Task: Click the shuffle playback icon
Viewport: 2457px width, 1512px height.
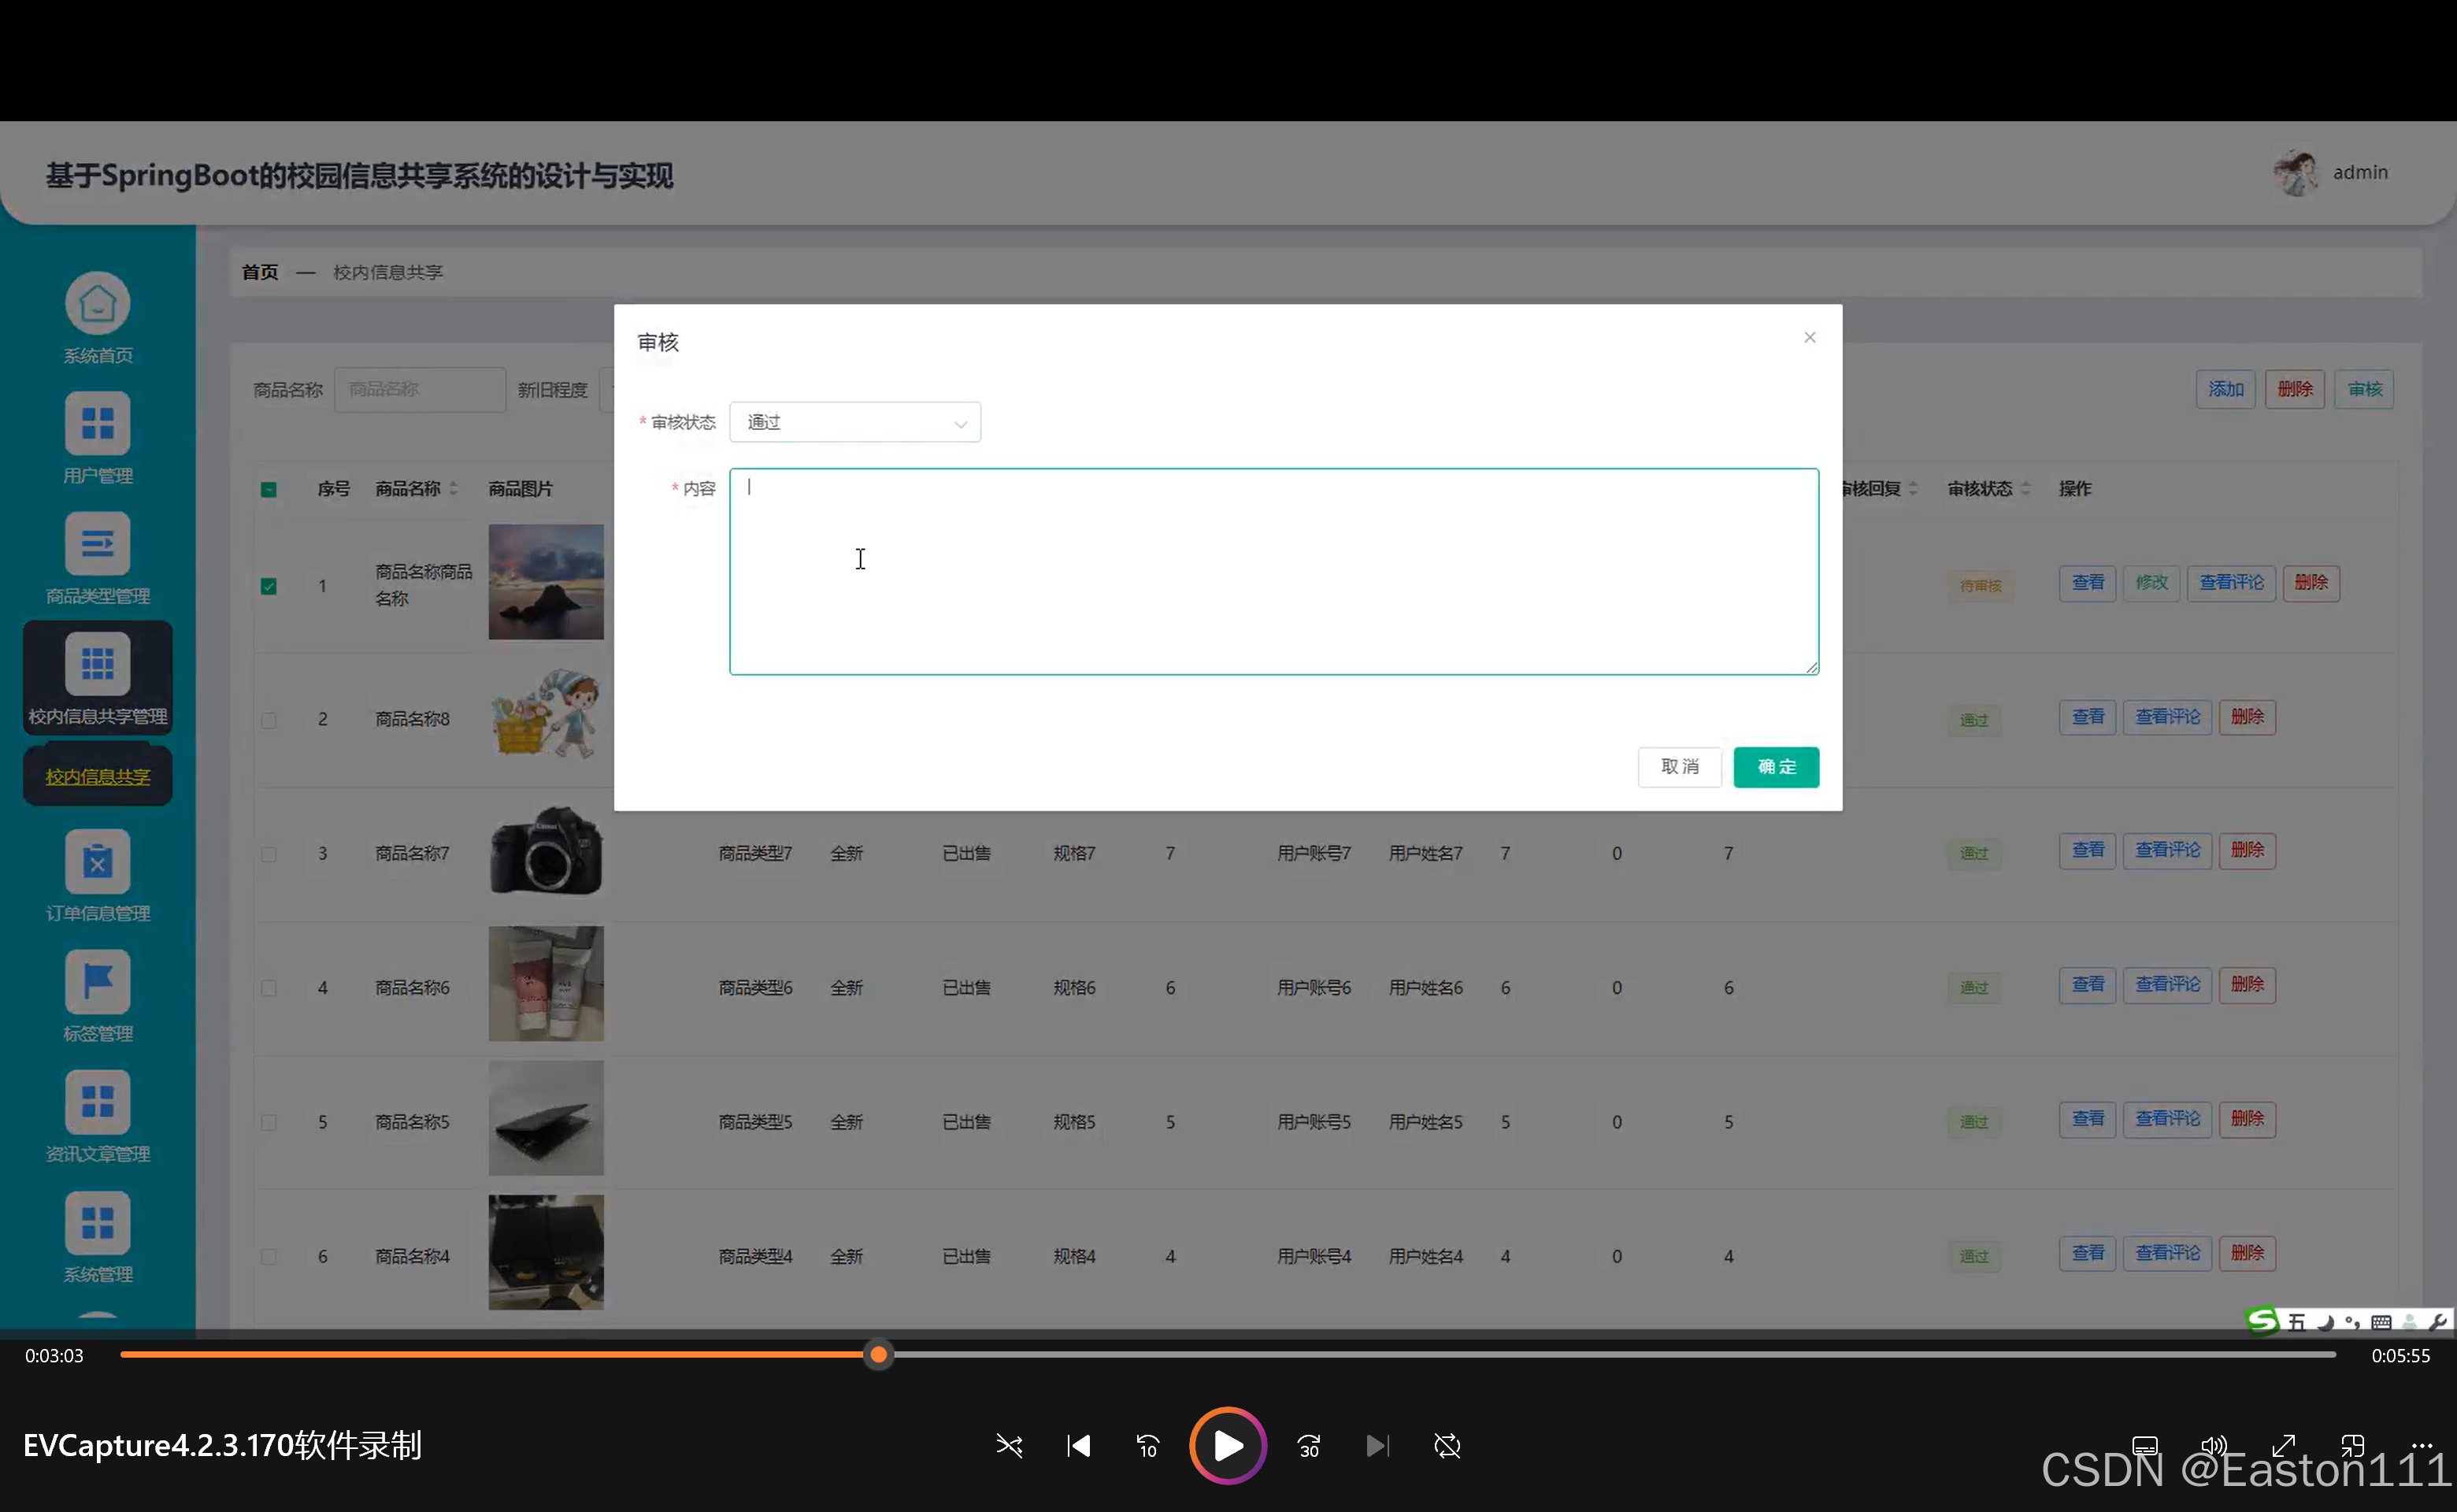Action: (1009, 1446)
